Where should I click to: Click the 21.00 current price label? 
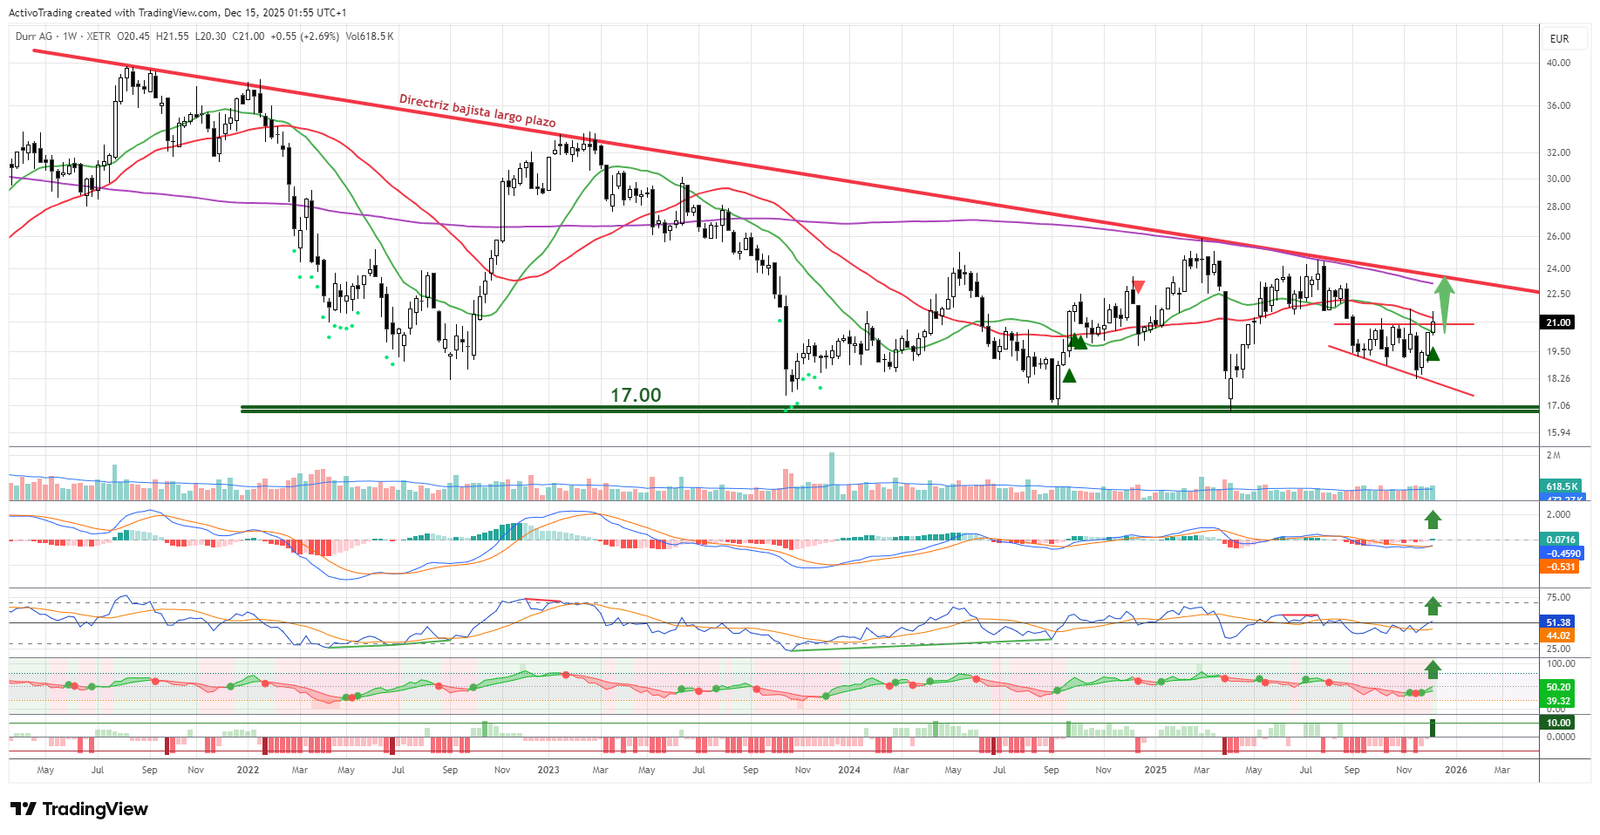click(x=1558, y=323)
